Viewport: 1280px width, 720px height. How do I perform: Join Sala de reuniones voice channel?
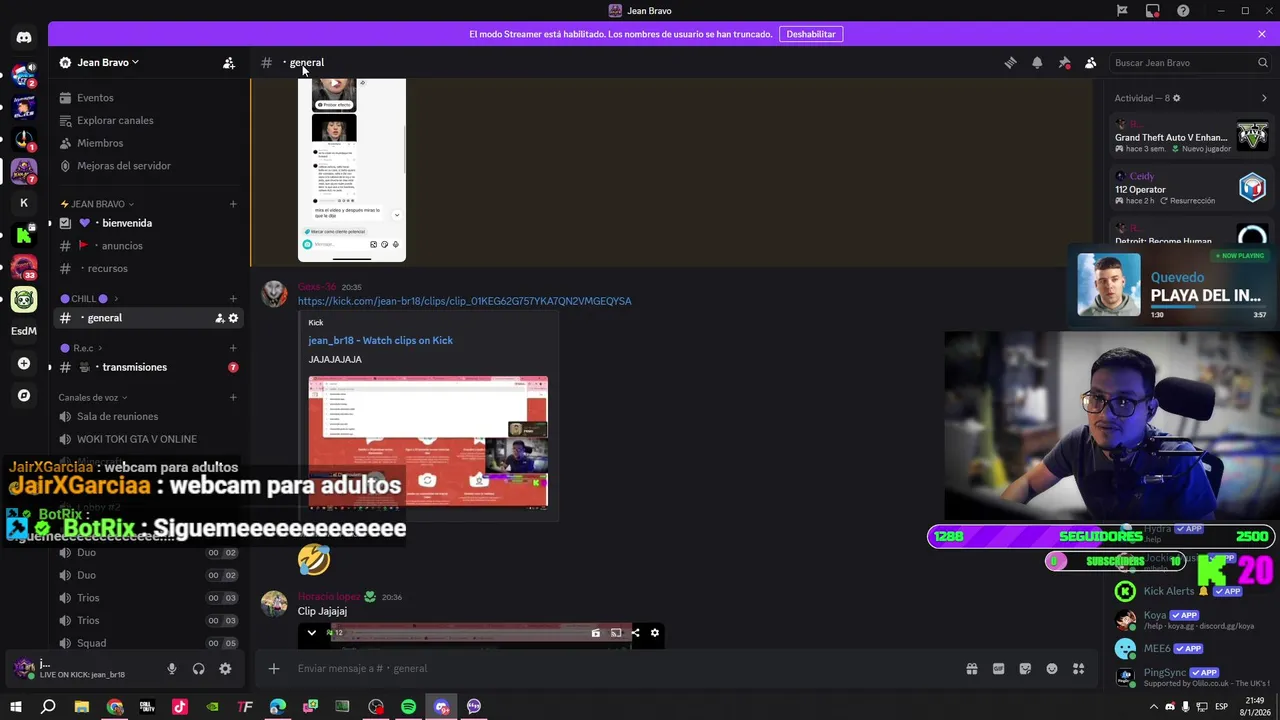pos(148,416)
